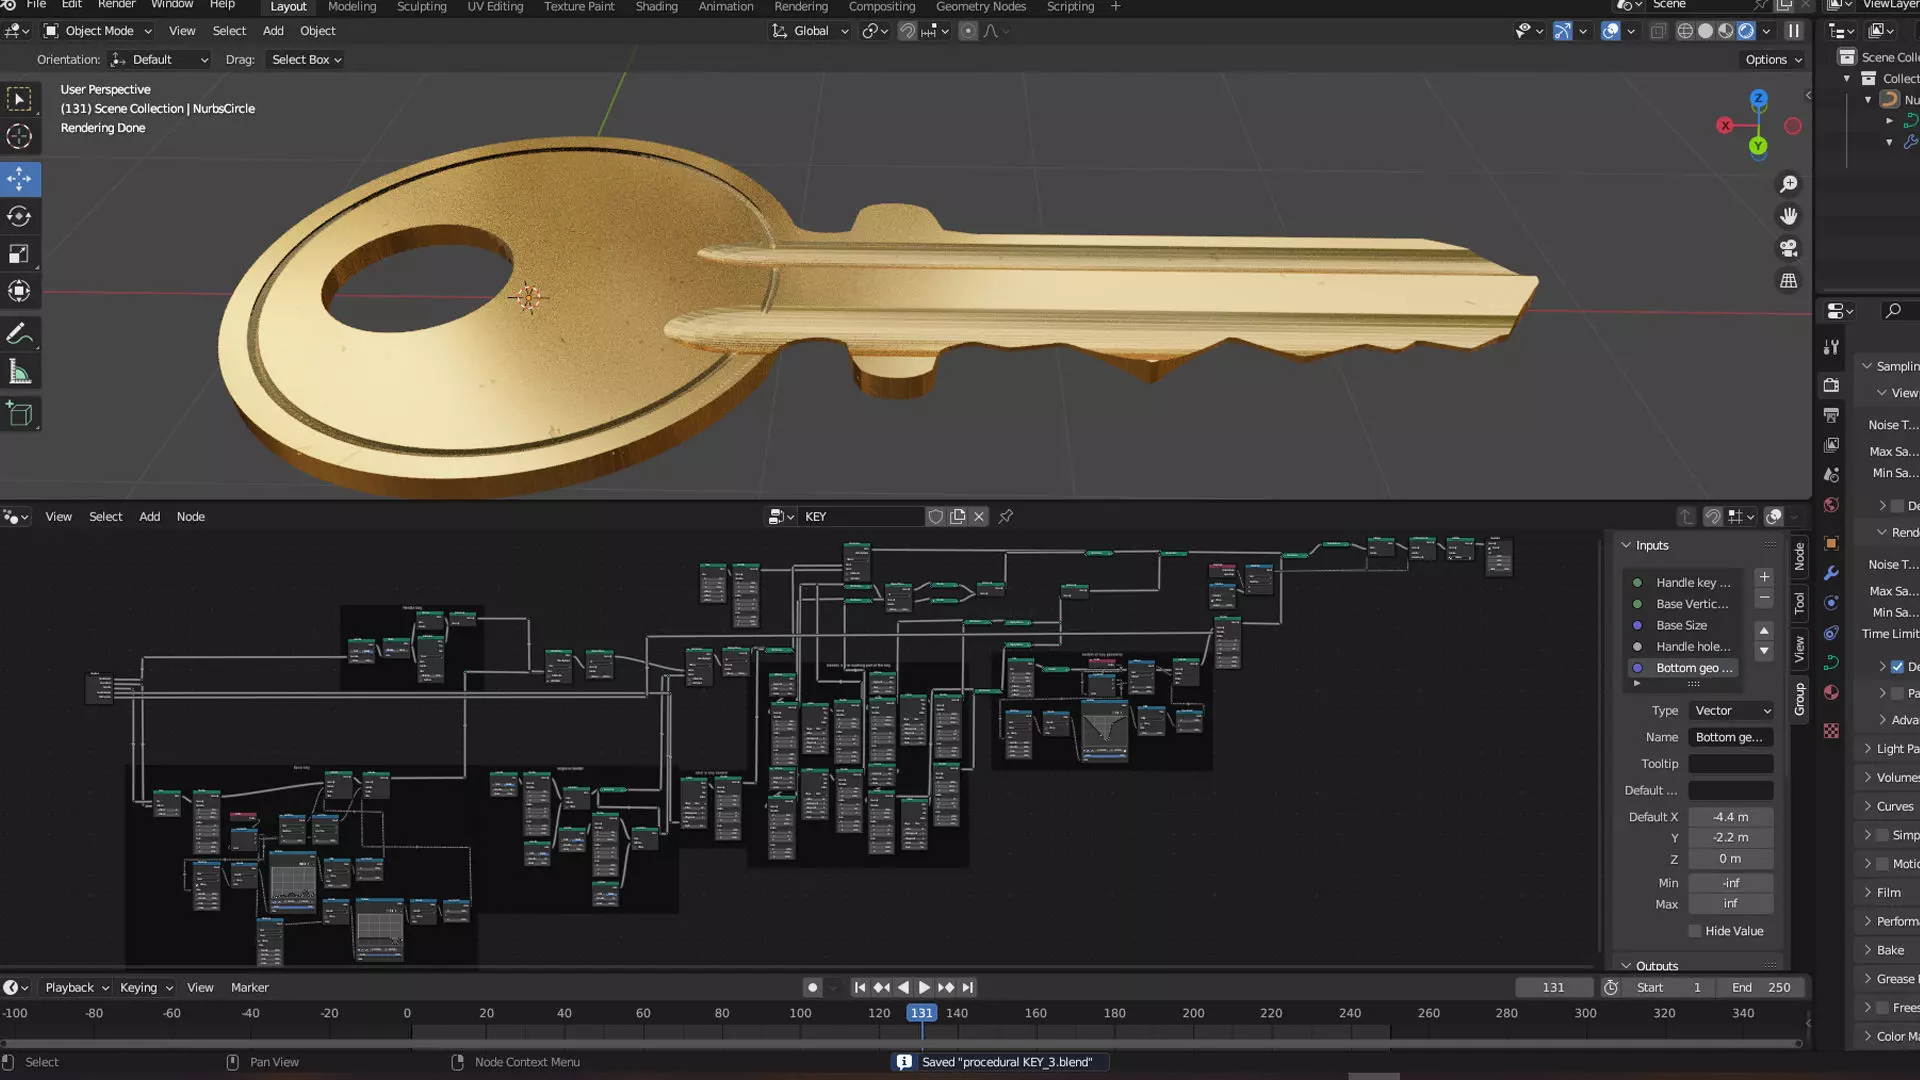Click the Default X value field
The width and height of the screenshot is (1920, 1080).
point(1731,817)
